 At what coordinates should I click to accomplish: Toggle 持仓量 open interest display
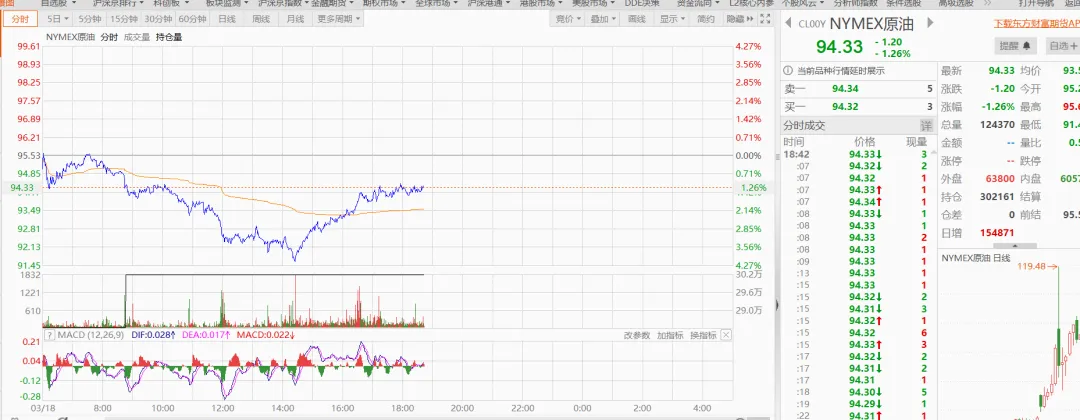[169, 37]
